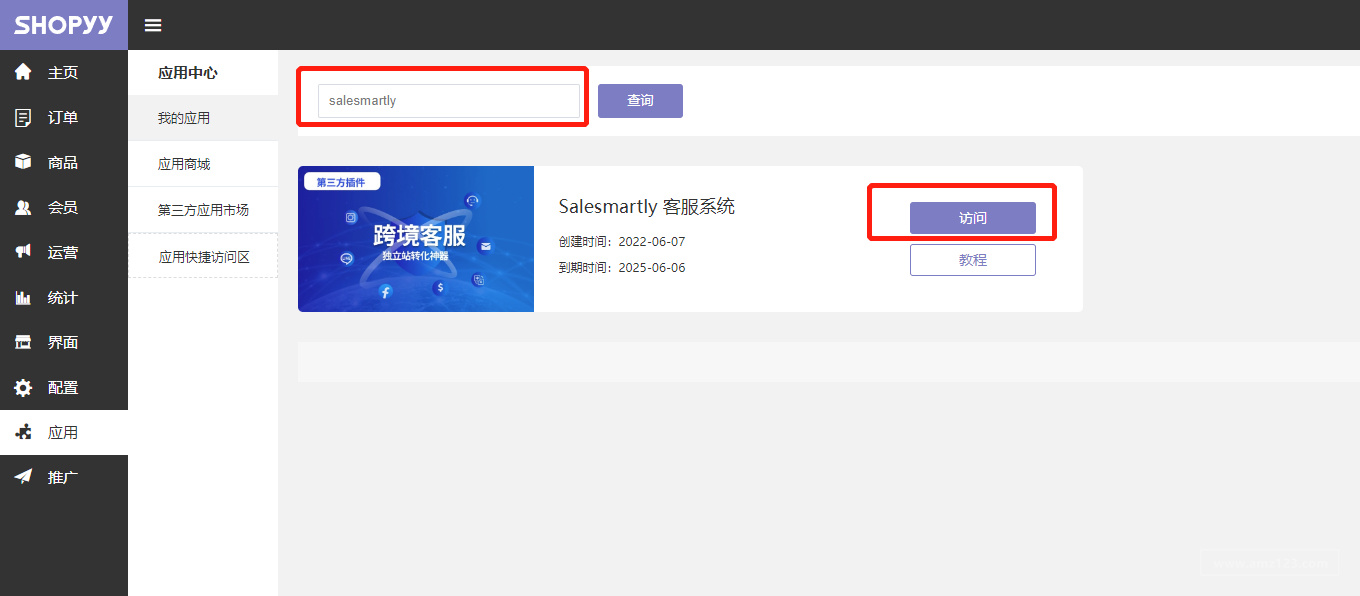Viewport: 1360px width, 596px height.
Task: Click the bar chart icon beside 统计
Action: (23, 297)
